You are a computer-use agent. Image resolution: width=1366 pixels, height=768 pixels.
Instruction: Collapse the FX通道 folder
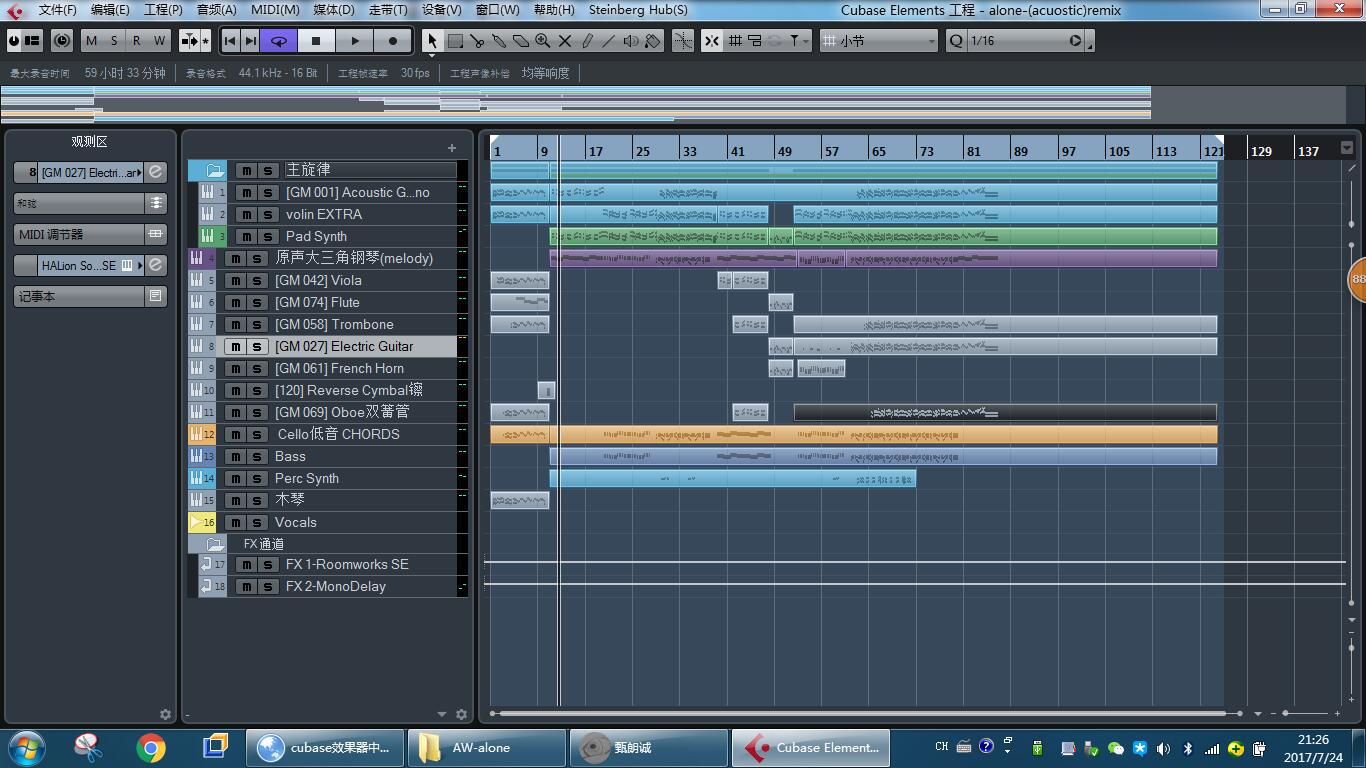(x=215, y=544)
